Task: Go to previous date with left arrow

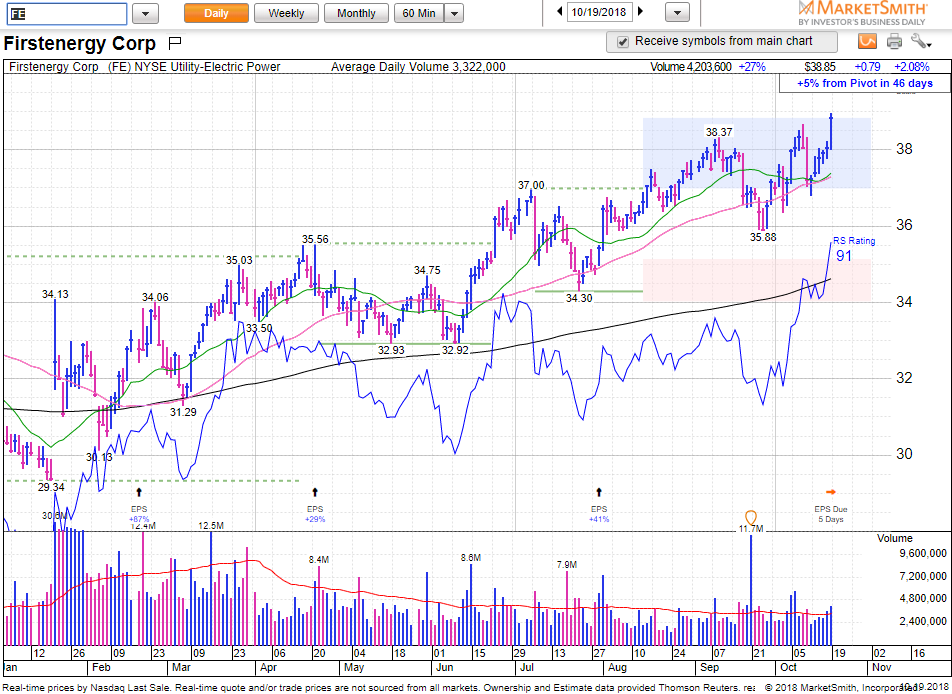Action: click(x=560, y=12)
